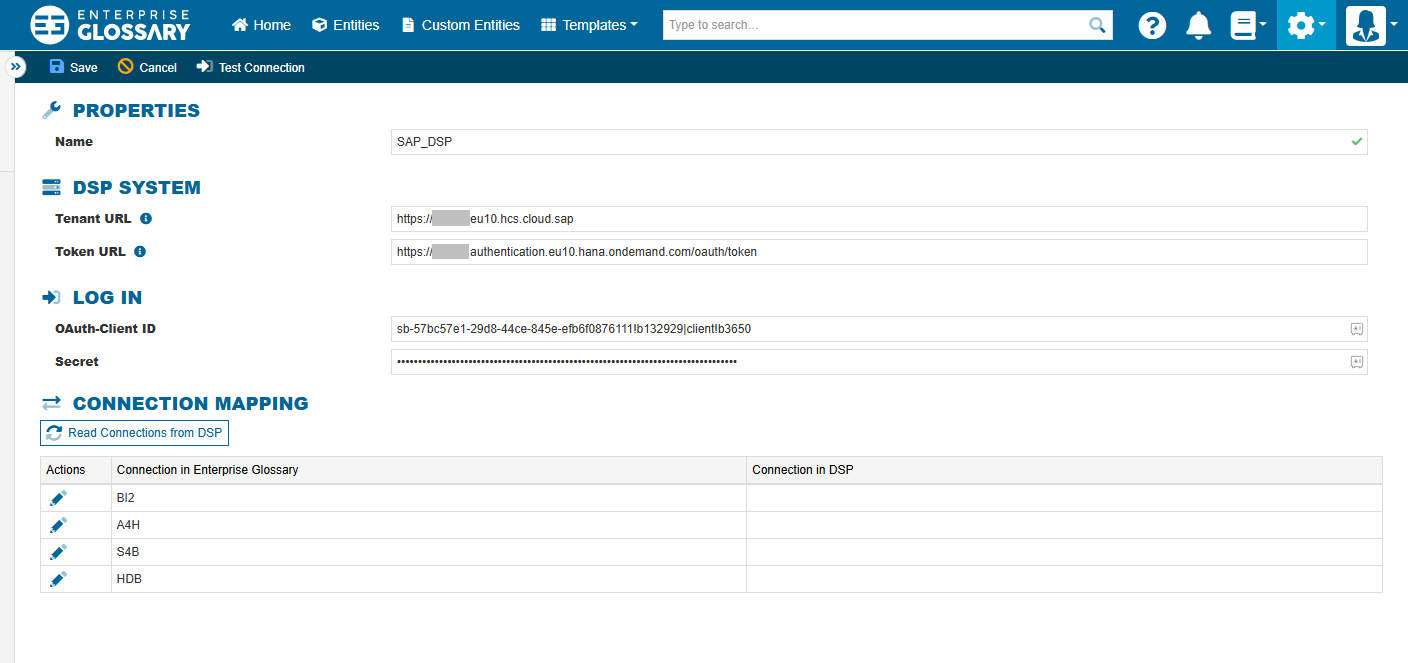
Task: Click the server icon beside DSP SYSTEM
Action: 51,187
